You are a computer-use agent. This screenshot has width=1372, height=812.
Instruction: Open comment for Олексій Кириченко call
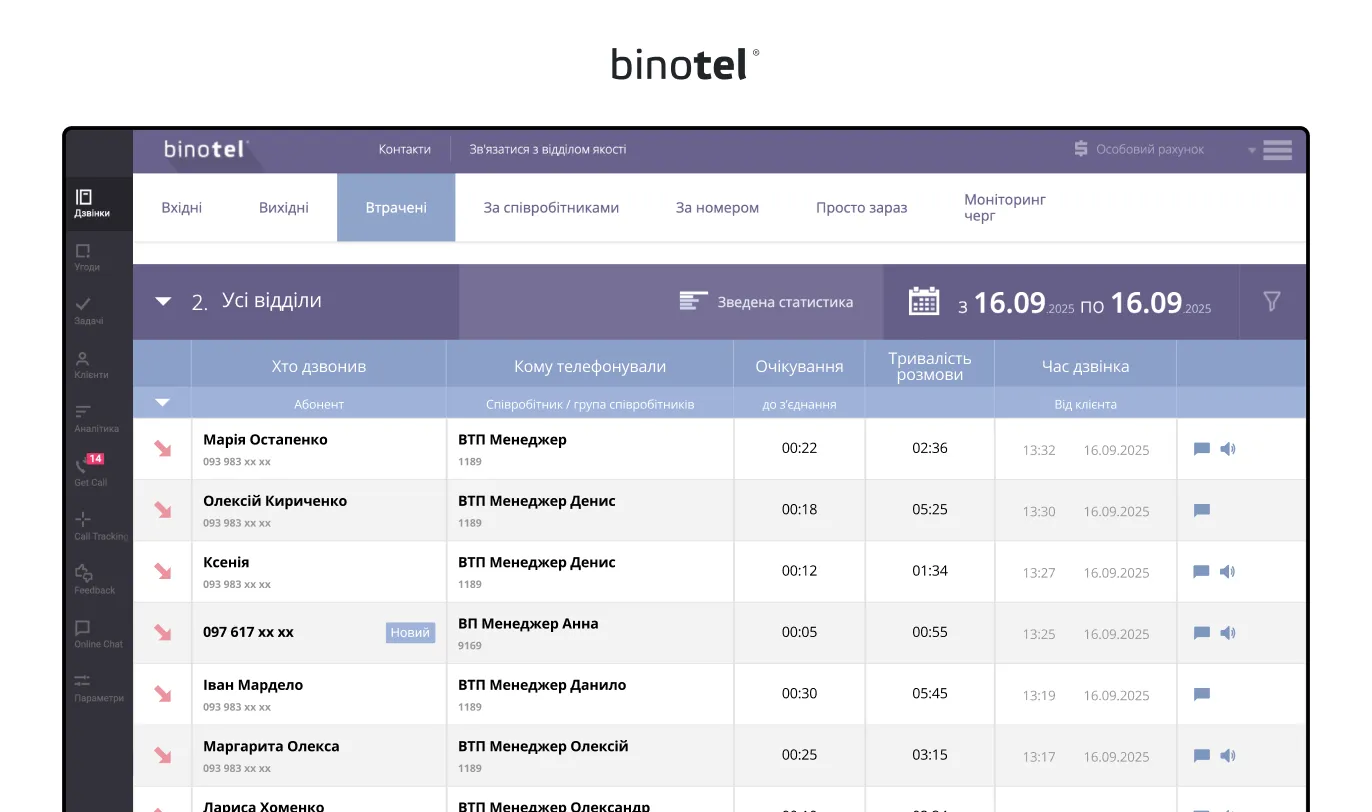click(x=1202, y=510)
